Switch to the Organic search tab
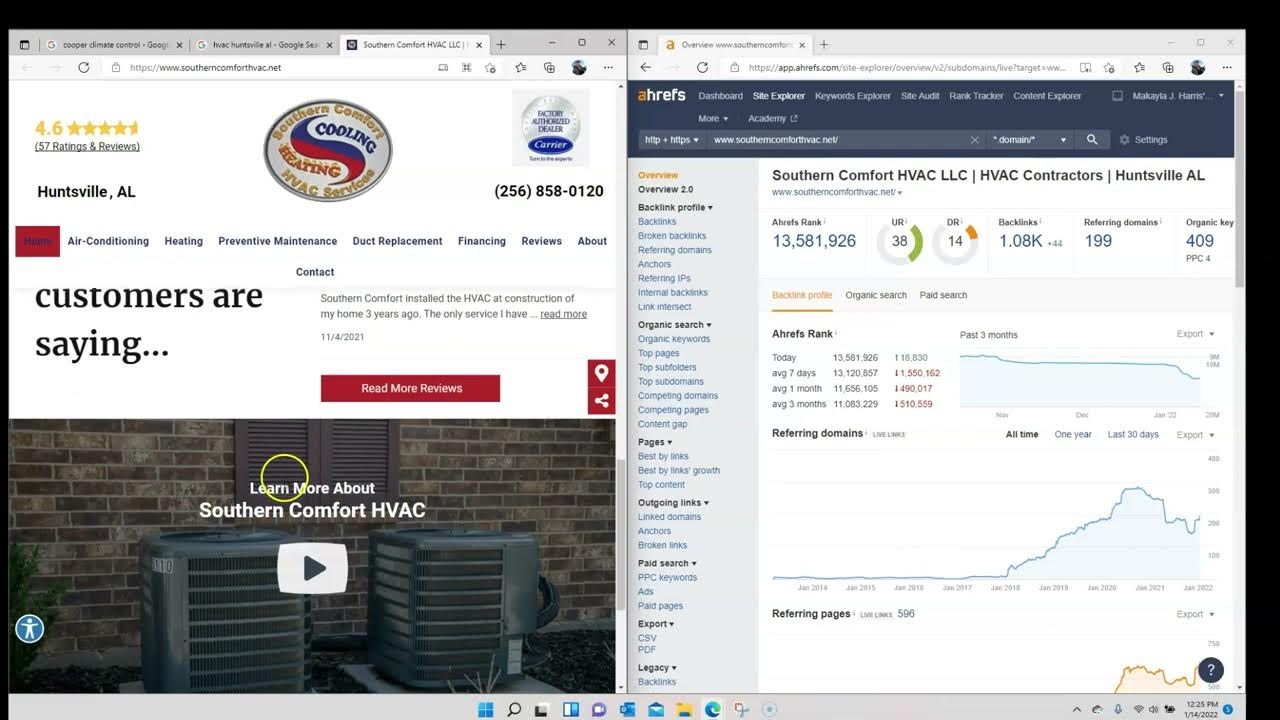 (x=876, y=295)
